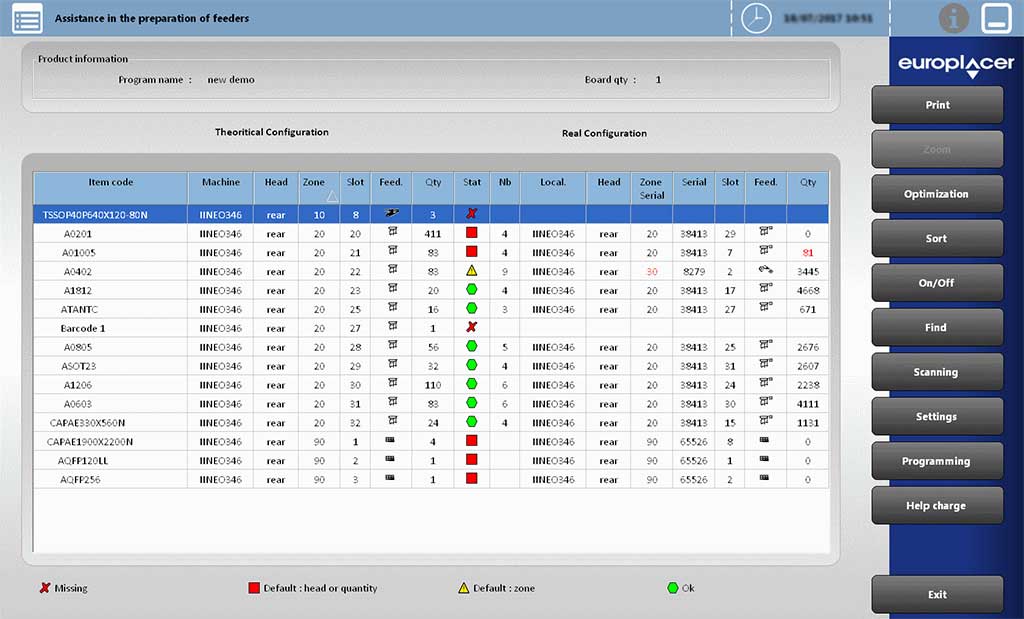
Task: Click the feeder icon in A0201 row
Action: [x=391, y=233]
